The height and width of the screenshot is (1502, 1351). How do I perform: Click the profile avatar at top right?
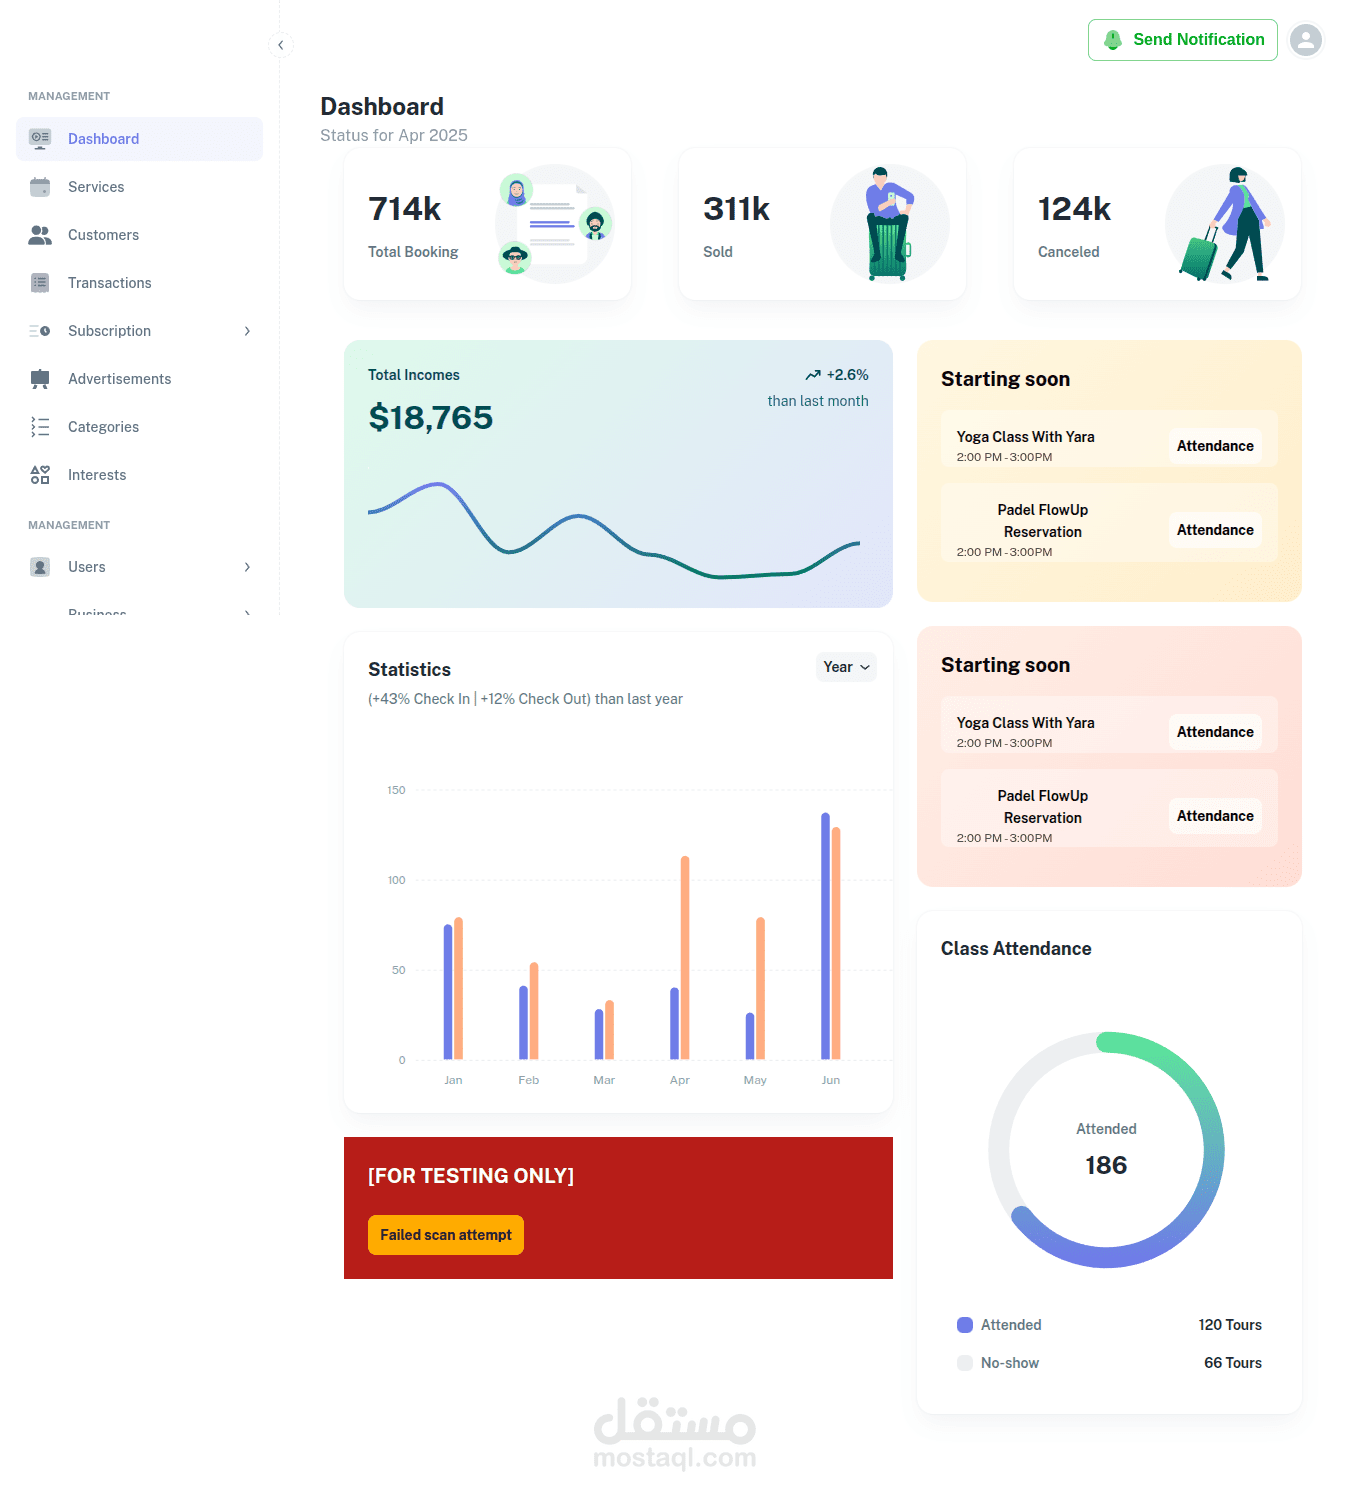coord(1306,40)
